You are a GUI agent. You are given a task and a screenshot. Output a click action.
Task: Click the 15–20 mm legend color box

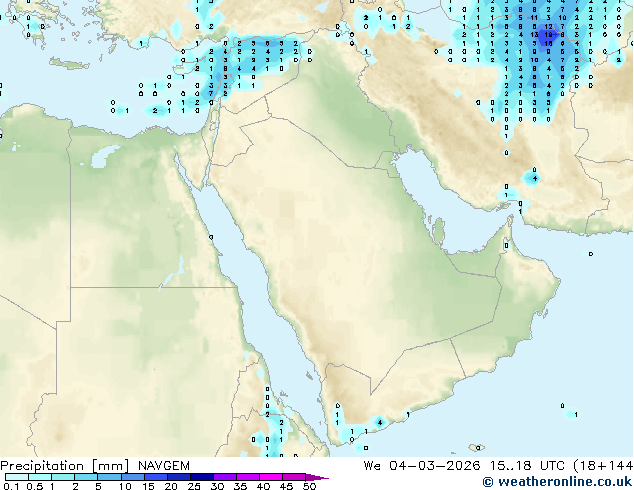(x=155, y=477)
